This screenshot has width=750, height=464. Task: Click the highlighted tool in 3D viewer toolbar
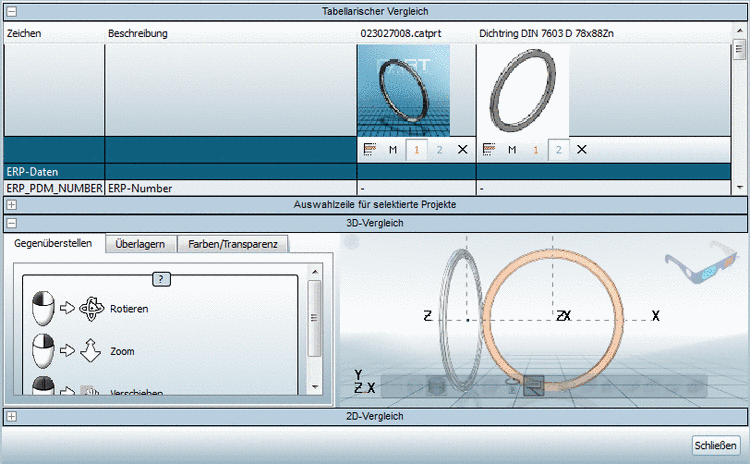pyautogui.click(x=533, y=386)
